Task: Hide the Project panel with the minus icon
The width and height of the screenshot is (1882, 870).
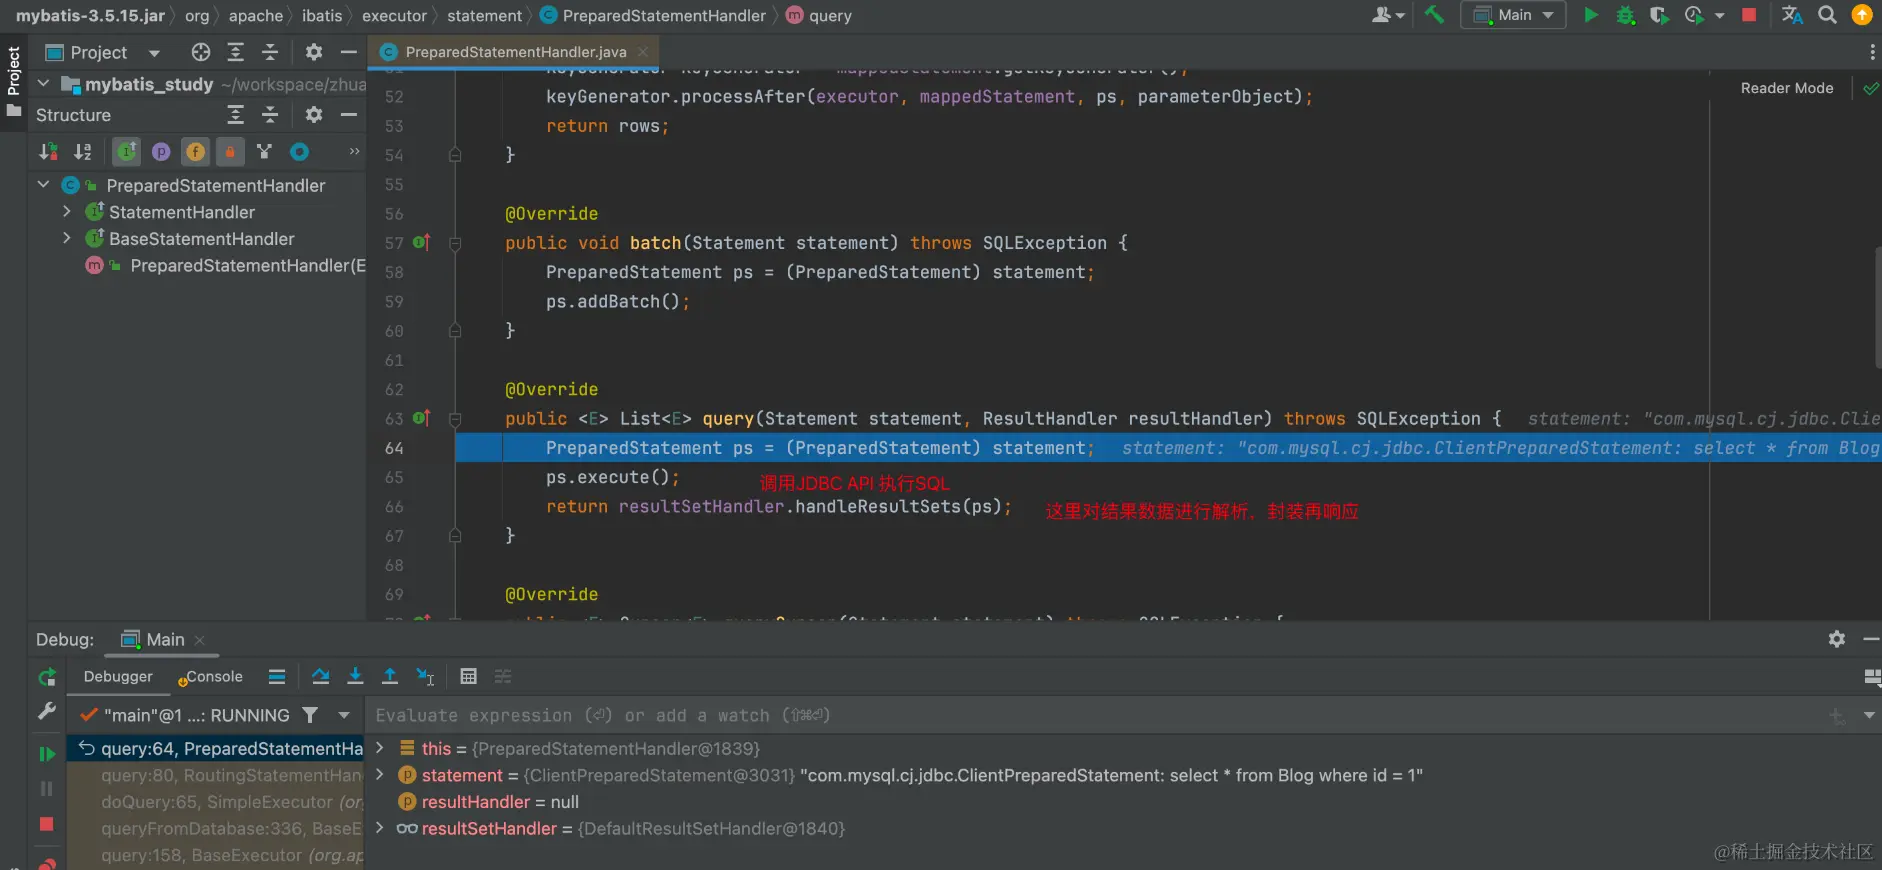Action: tap(349, 52)
